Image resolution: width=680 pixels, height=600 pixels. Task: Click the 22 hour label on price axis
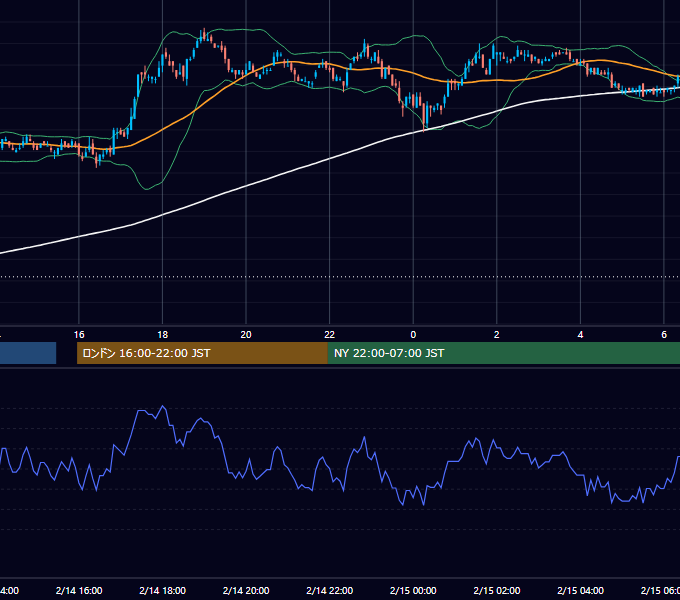coord(330,334)
